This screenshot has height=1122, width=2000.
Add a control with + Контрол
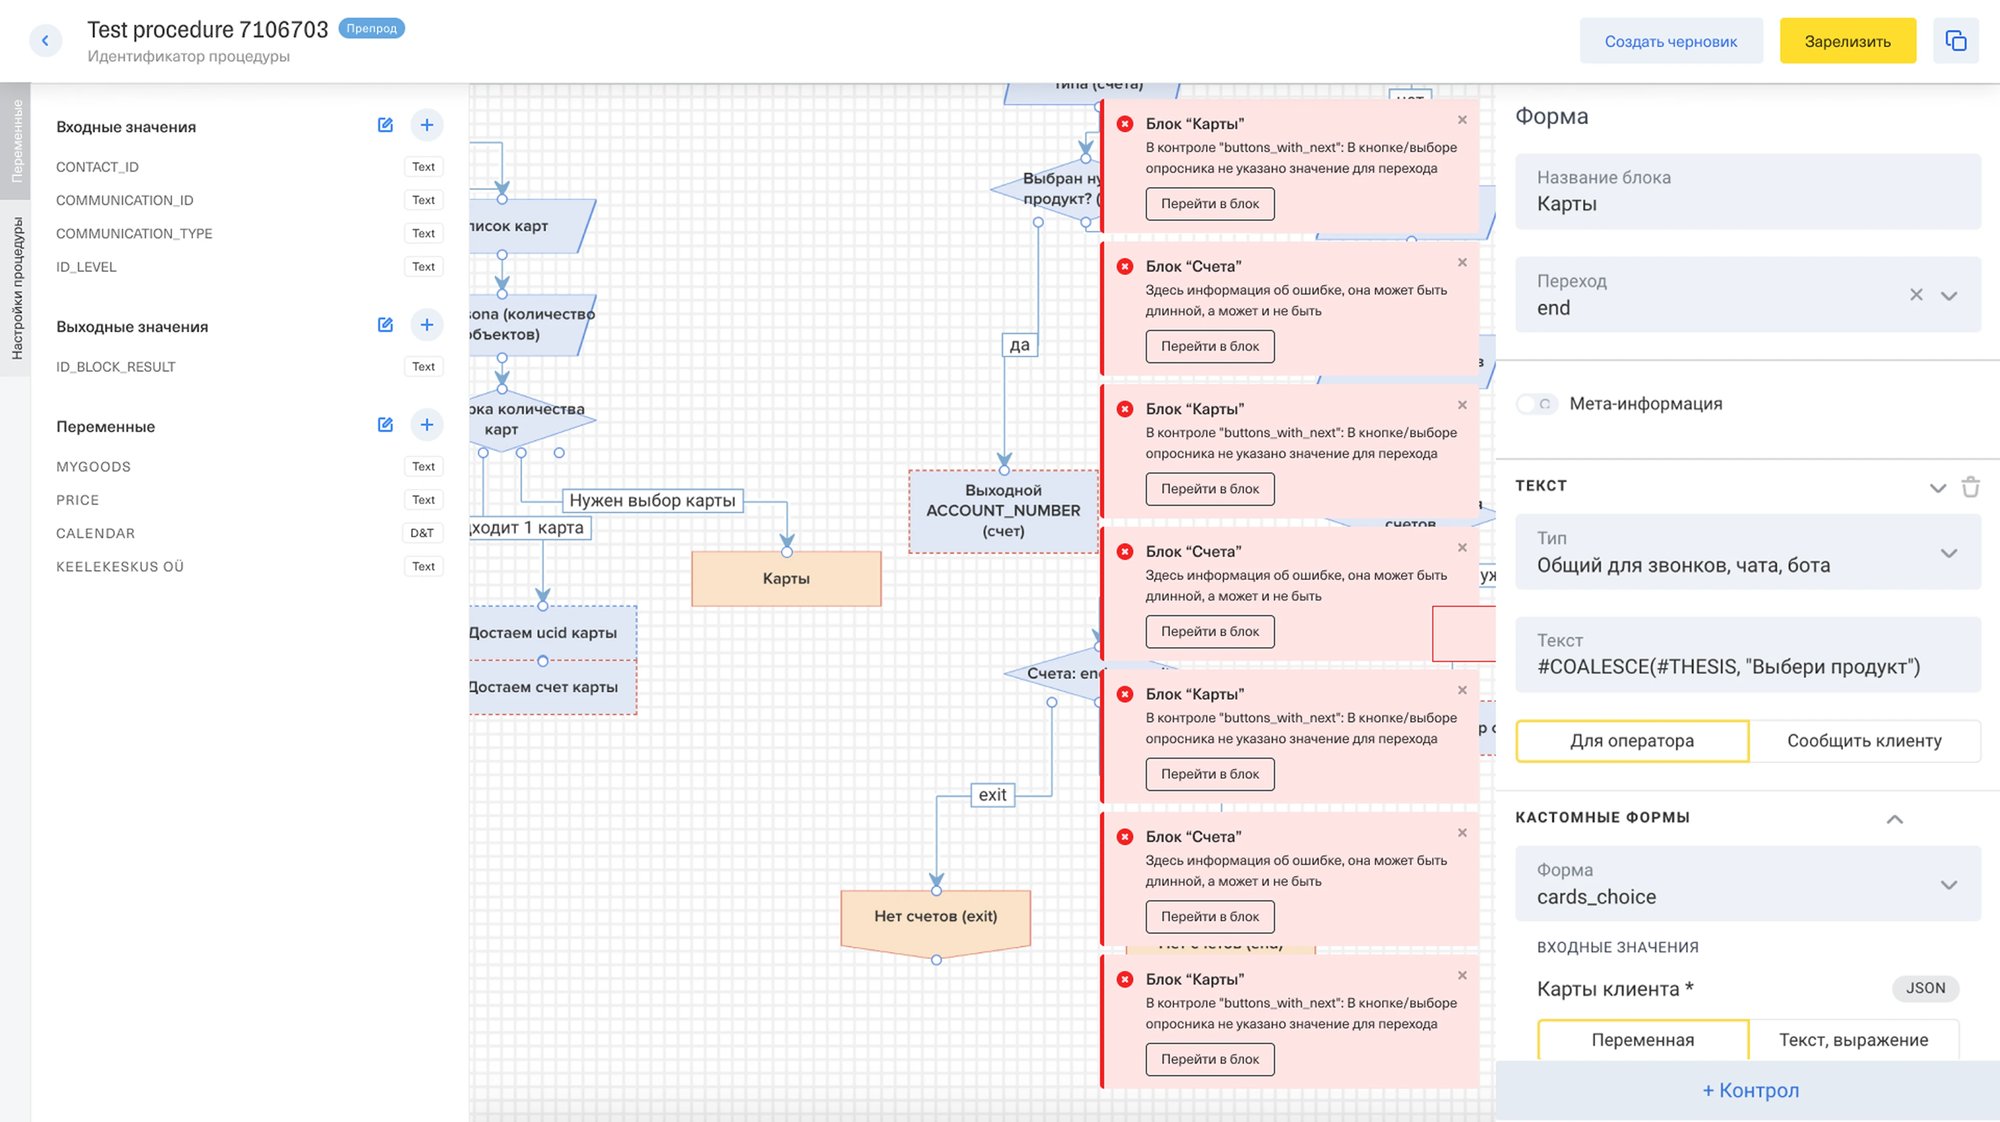1750,1091
